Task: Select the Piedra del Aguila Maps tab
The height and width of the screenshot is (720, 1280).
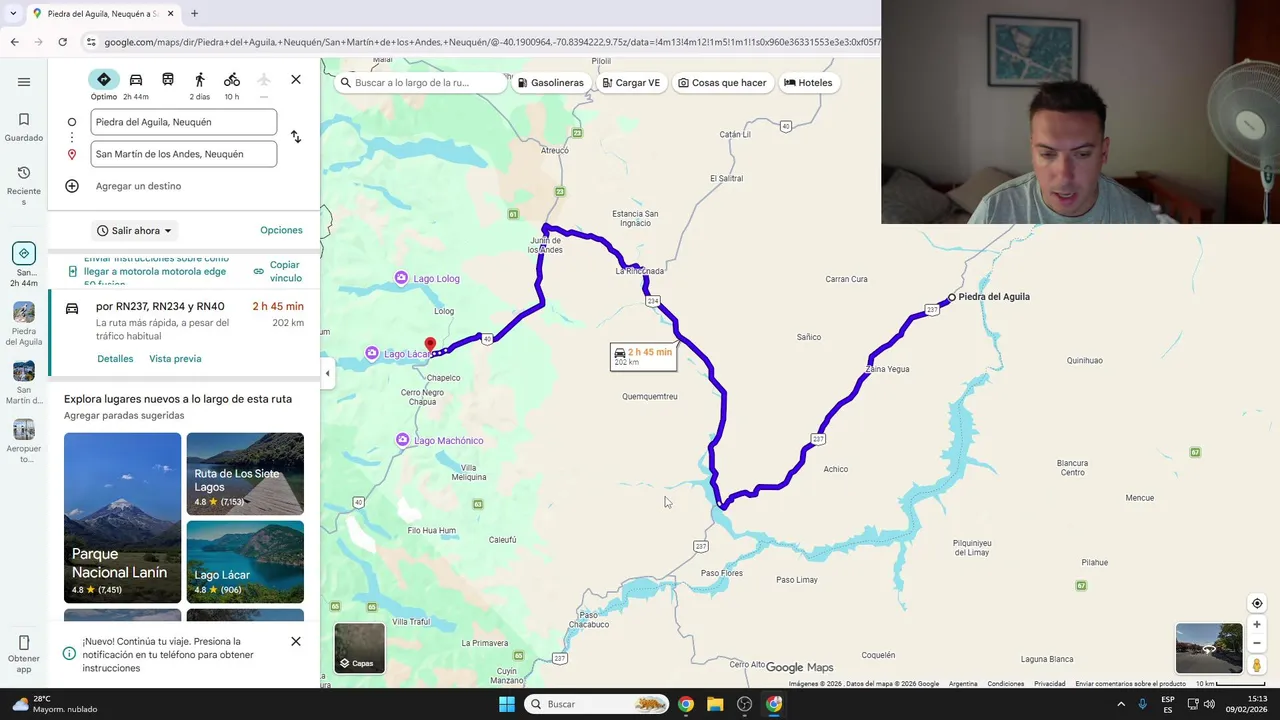Action: point(102,14)
